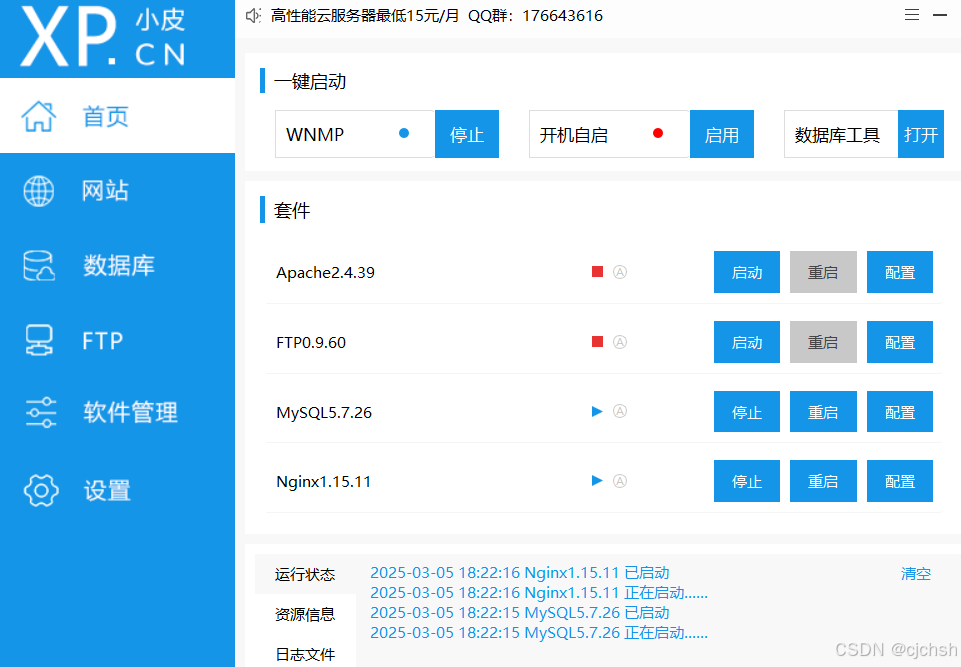Click the 套件 section heading
Screen dimensions: 961x667
point(292,210)
